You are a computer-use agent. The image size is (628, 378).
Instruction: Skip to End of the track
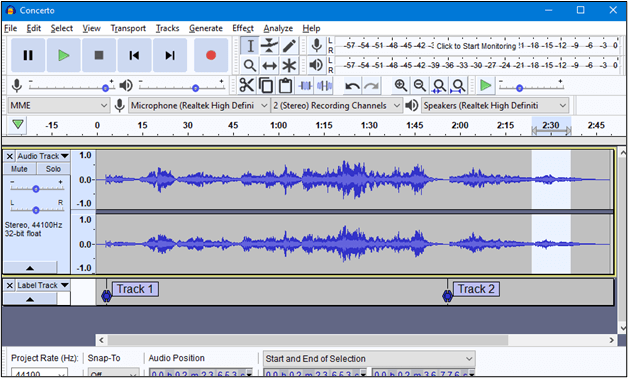coord(170,55)
